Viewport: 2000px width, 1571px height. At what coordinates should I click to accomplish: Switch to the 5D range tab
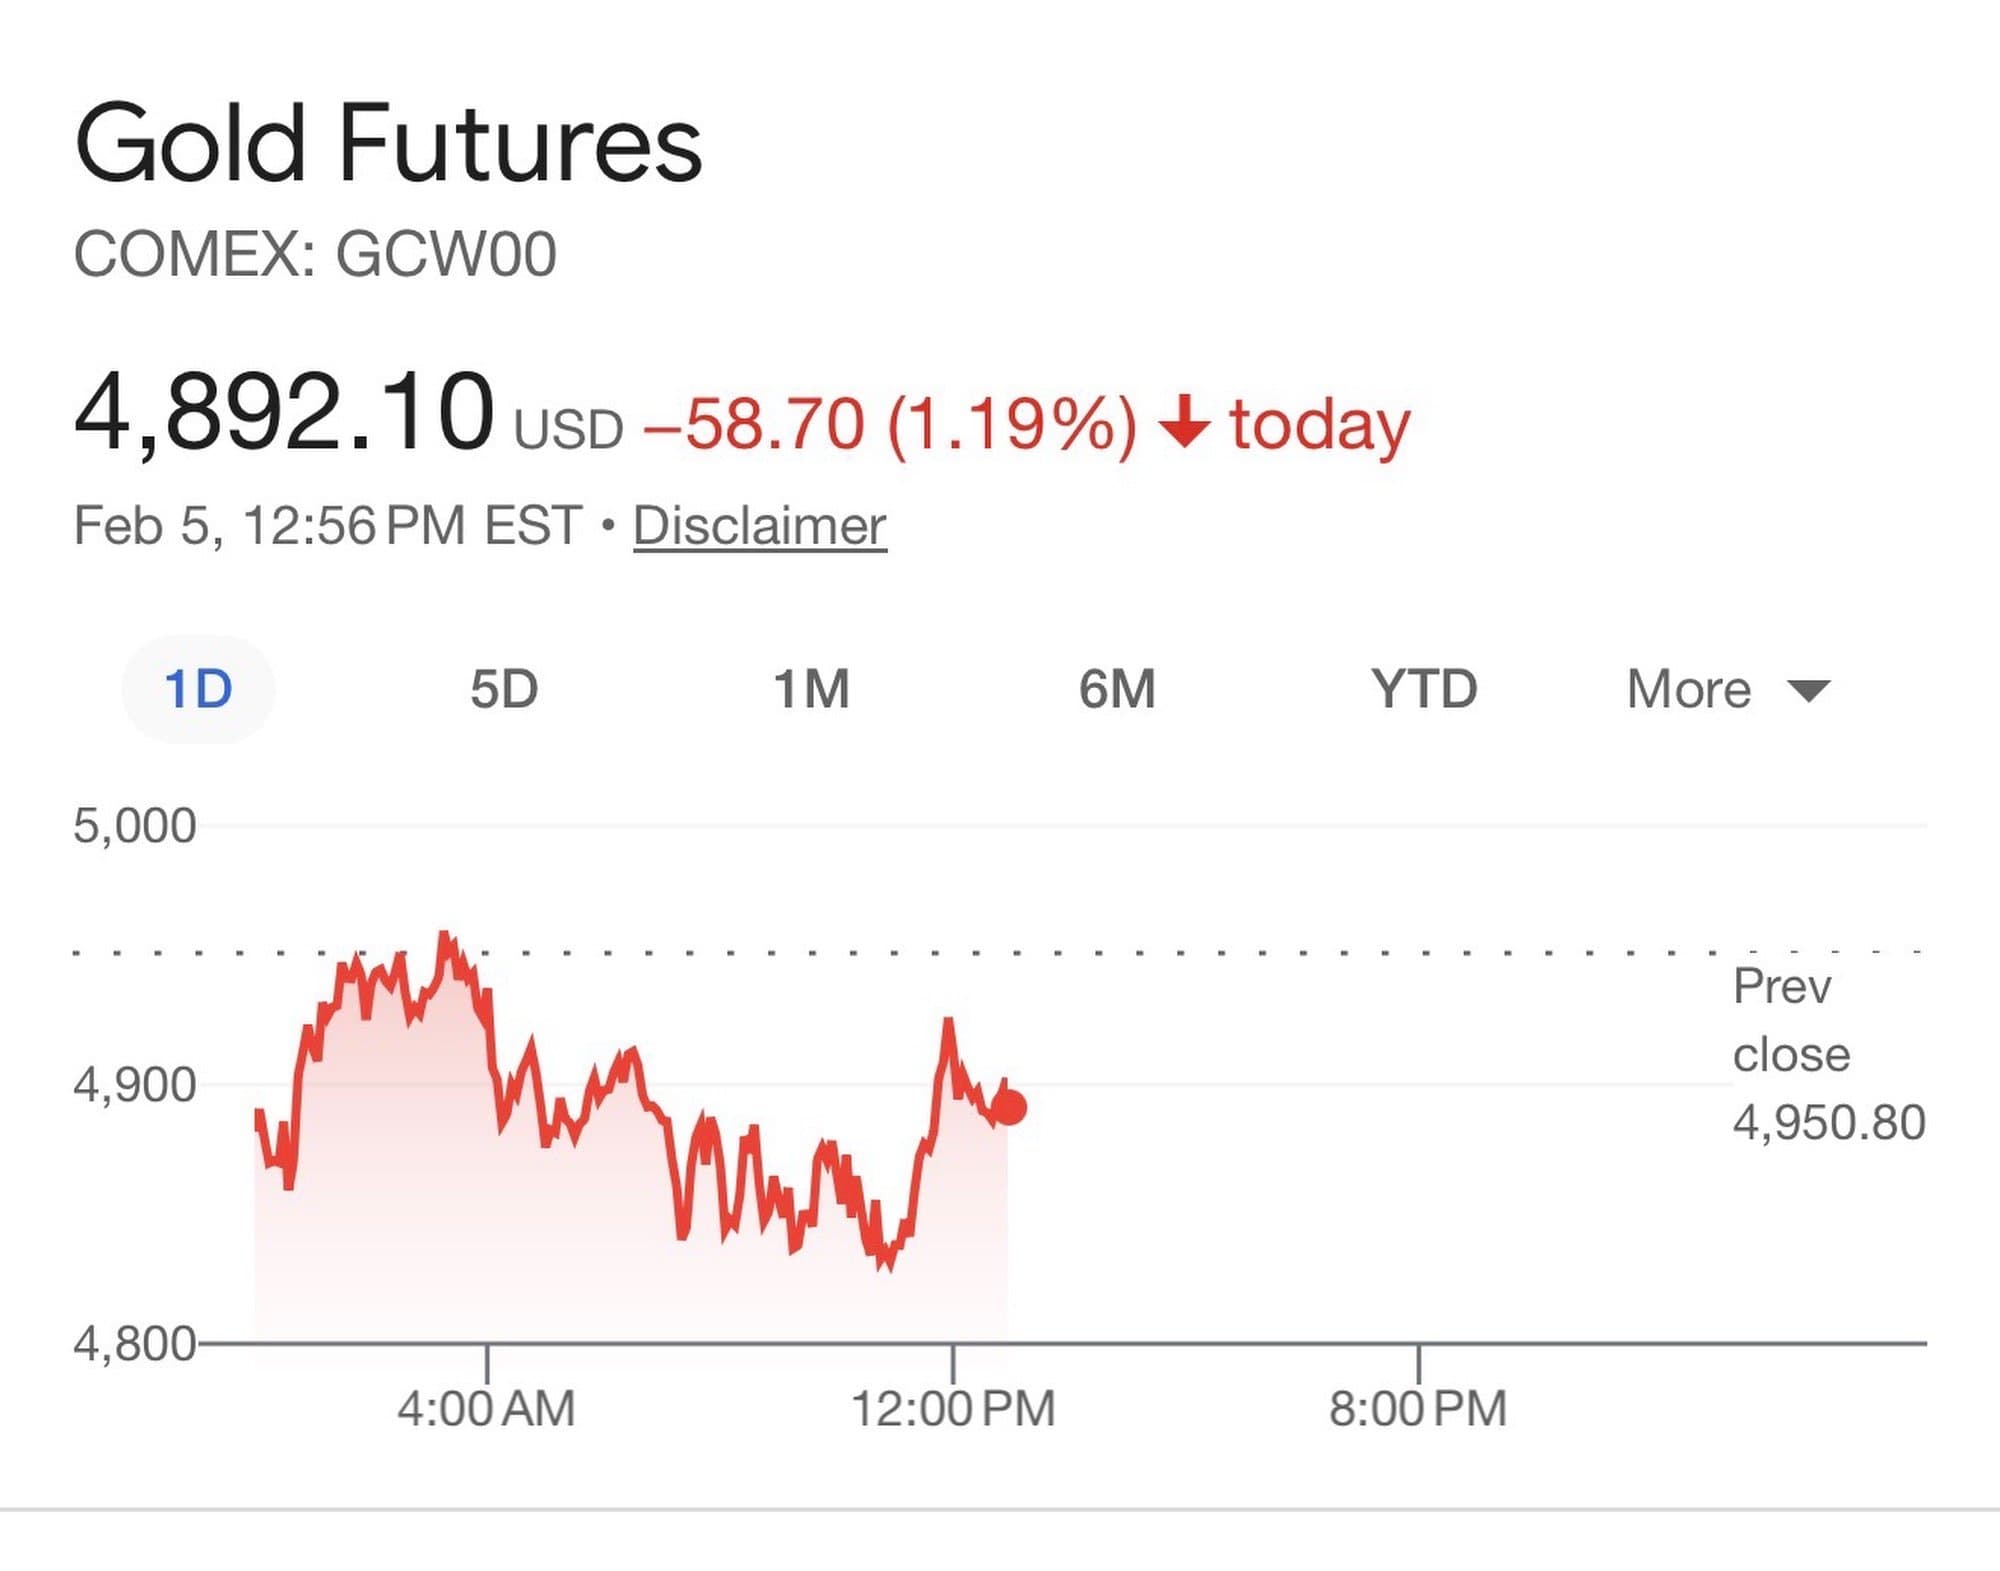[x=504, y=689]
